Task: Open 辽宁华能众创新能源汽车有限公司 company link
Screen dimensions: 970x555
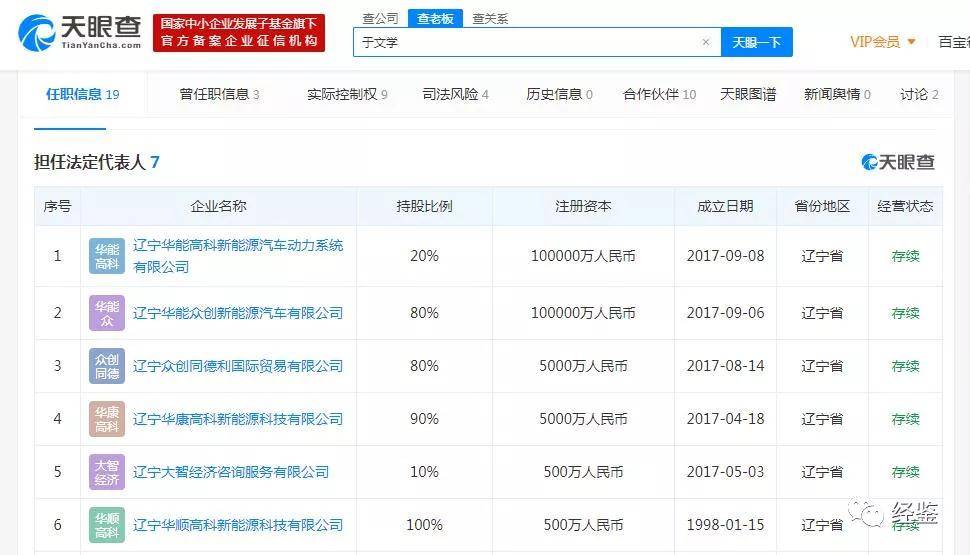Action: (x=238, y=313)
